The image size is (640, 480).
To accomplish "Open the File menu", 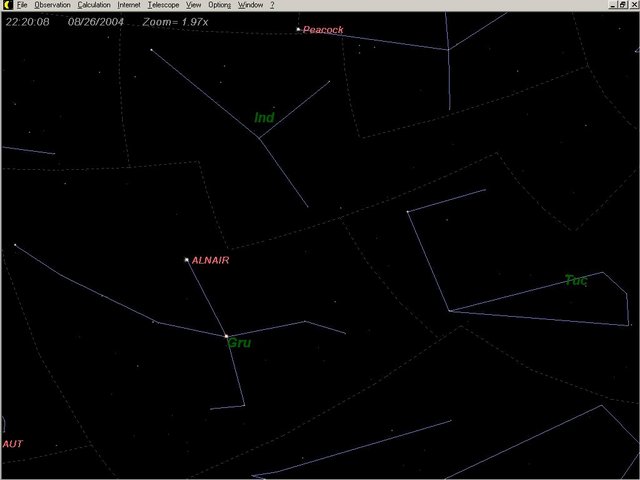I will point(21,5).
